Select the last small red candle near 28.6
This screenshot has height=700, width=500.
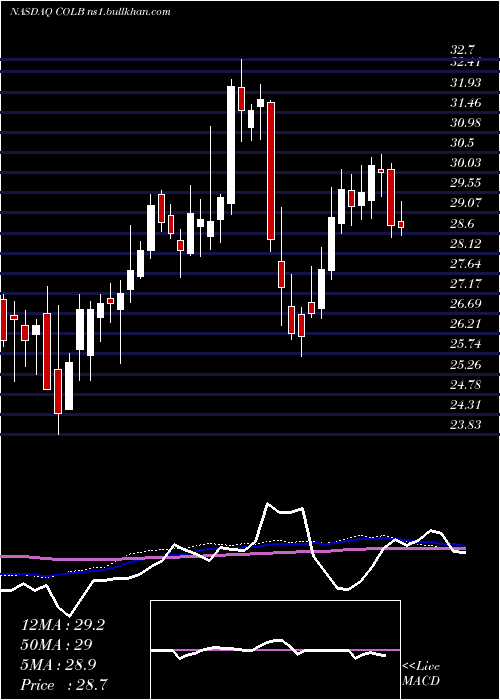pyautogui.click(x=401, y=224)
